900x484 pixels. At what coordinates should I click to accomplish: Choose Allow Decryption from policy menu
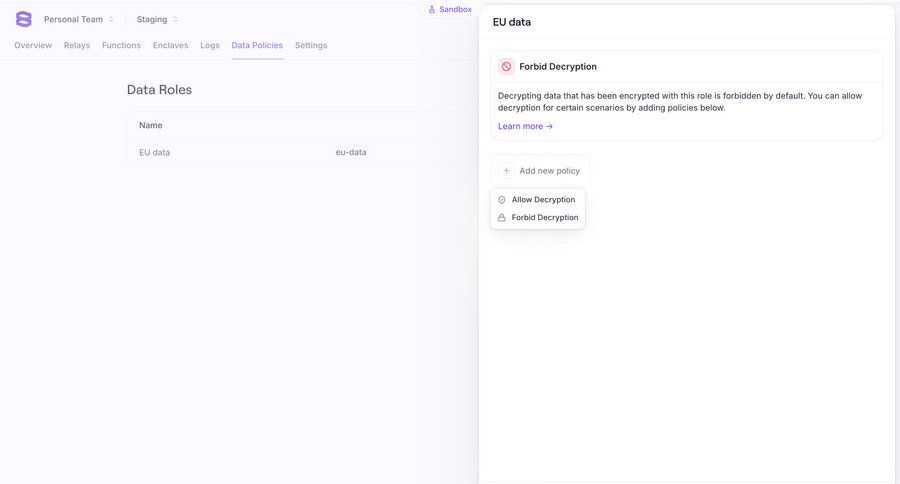coord(543,200)
